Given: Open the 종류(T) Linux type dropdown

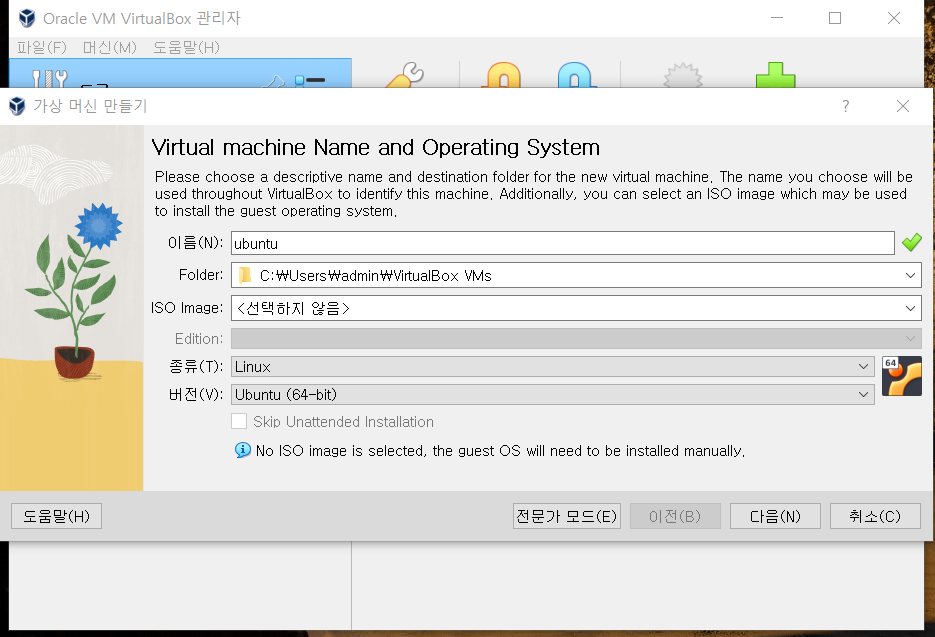Looking at the screenshot, I should coord(552,366).
